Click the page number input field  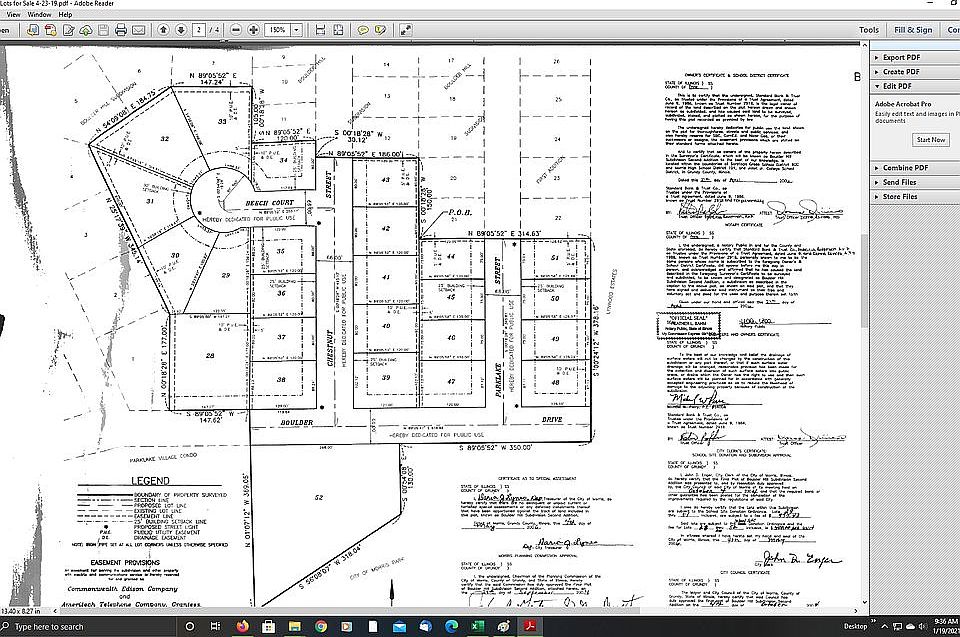[x=199, y=29]
